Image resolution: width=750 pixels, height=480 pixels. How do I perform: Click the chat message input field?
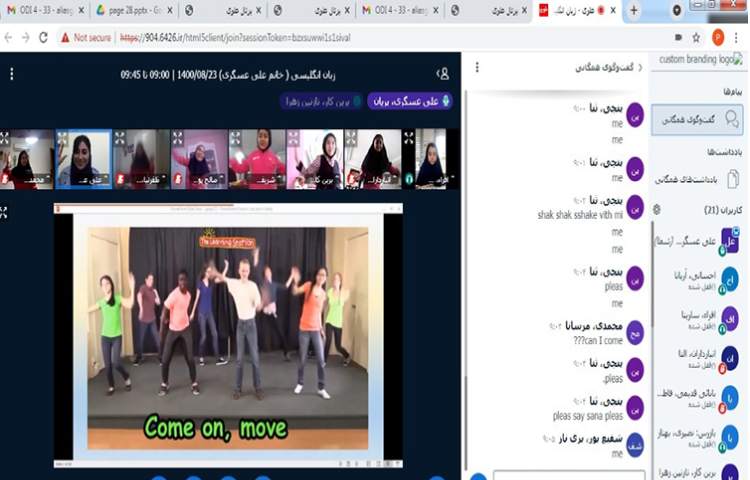(x=569, y=475)
